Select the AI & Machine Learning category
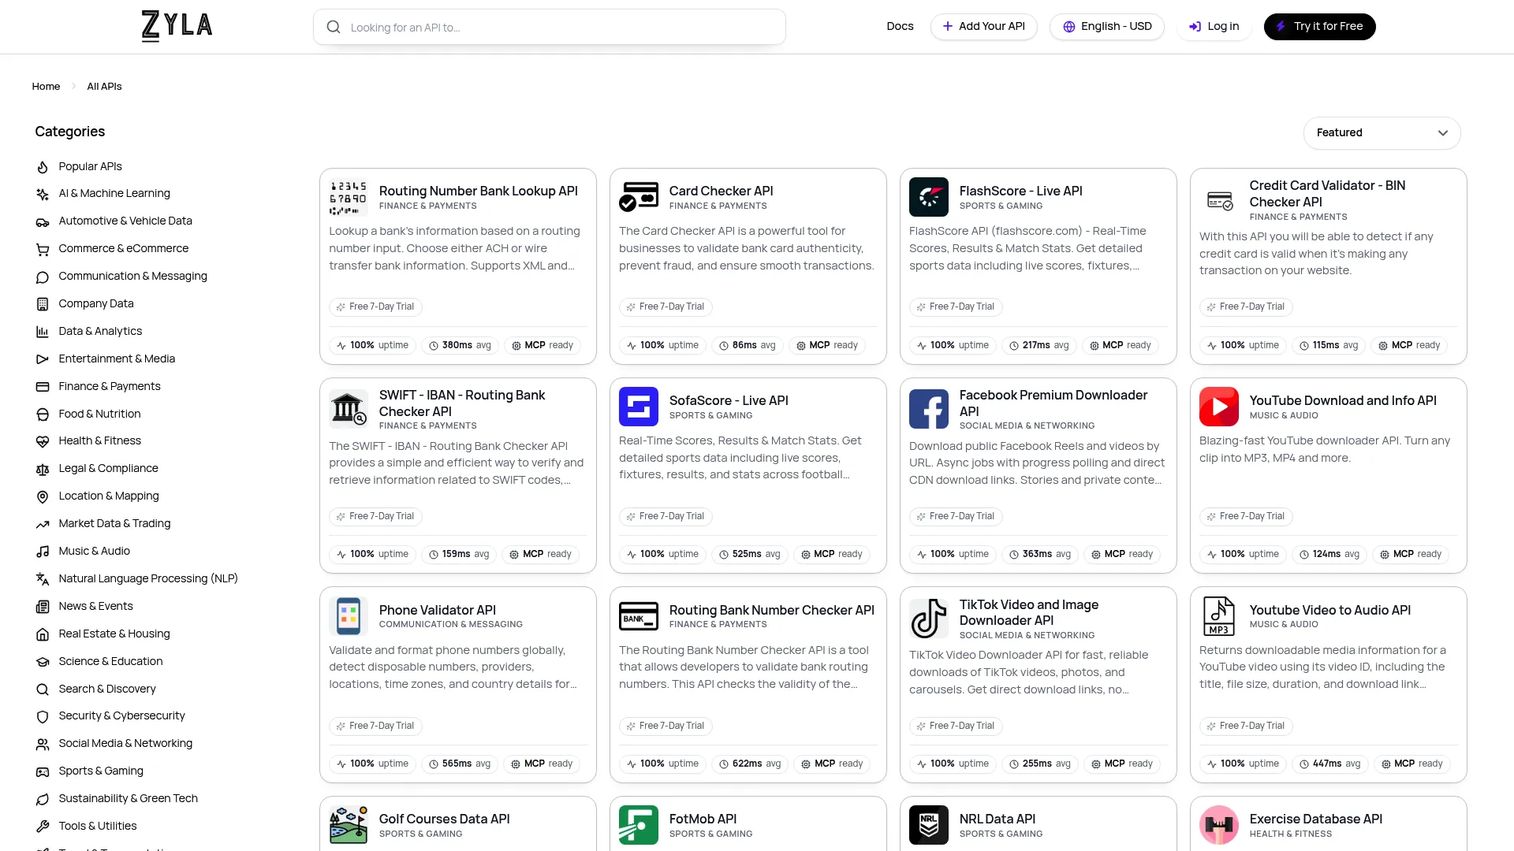The height and width of the screenshot is (851, 1514). coord(114,194)
